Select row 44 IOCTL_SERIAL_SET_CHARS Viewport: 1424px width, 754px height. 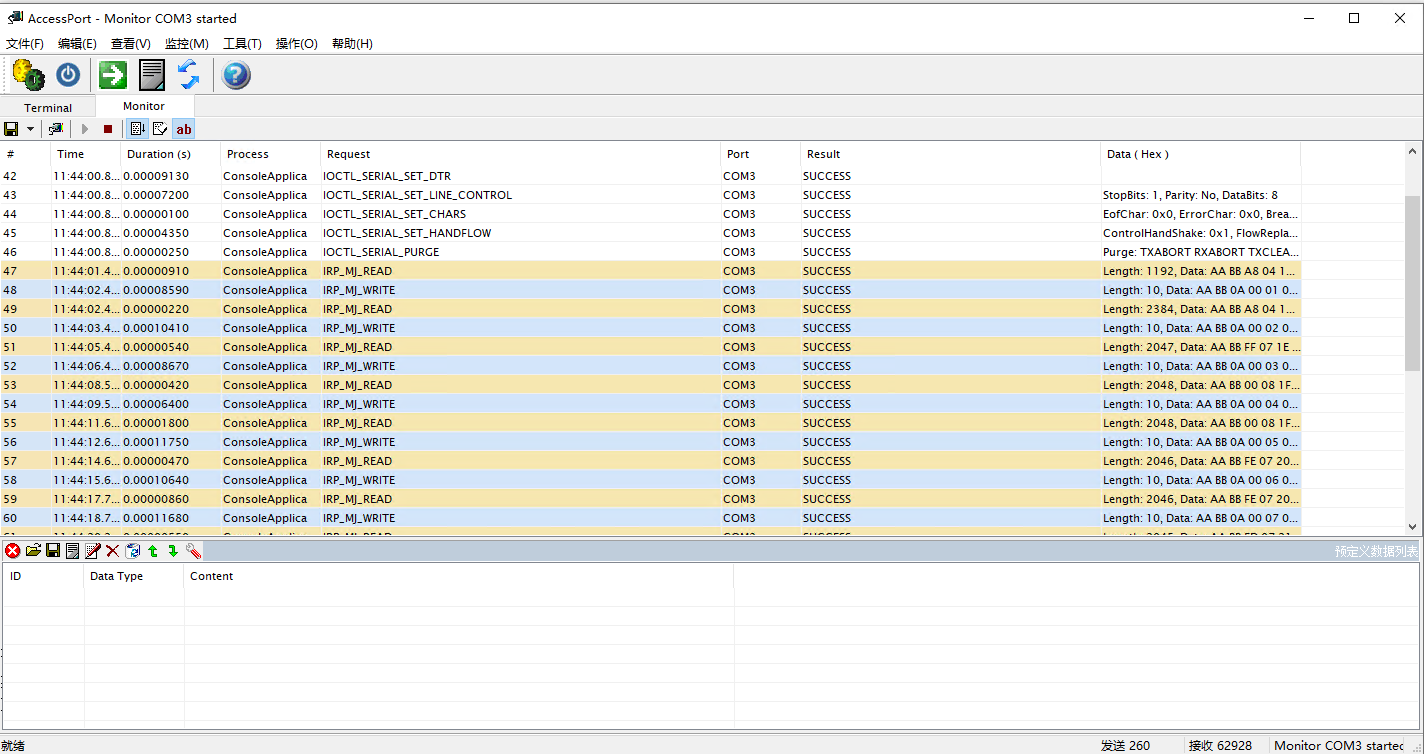pyautogui.click(x=650, y=214)
